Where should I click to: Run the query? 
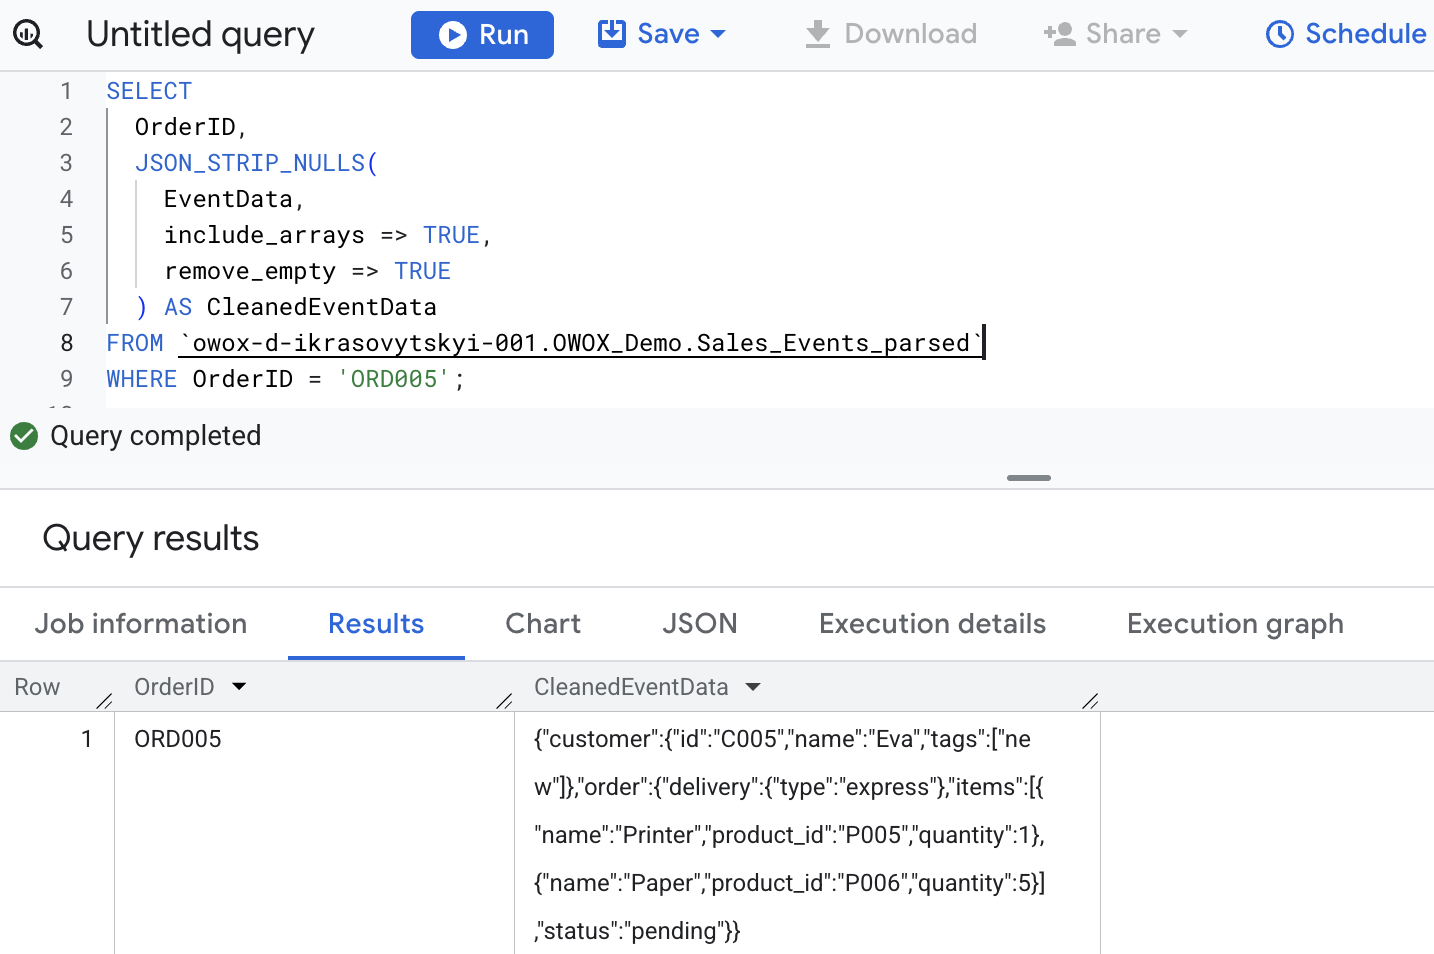[482, 35]
